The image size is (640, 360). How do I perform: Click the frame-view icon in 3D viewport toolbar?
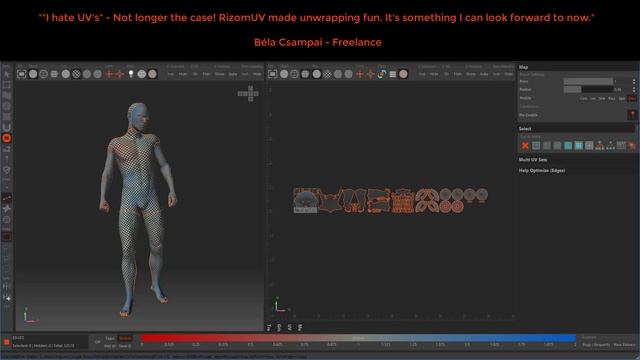pyautogui.click(x=22, y=74)
